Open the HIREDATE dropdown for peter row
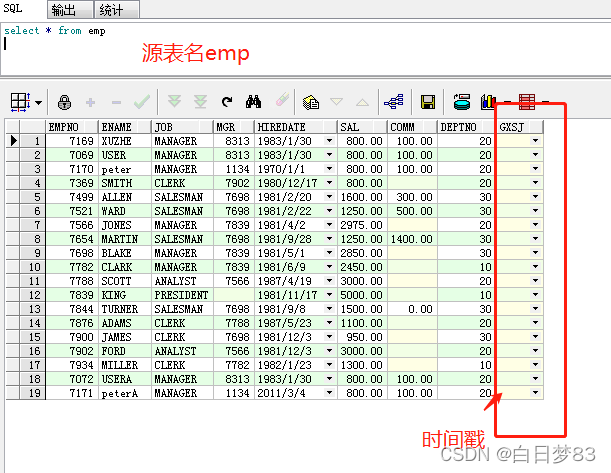The width and height of the screenshot is (611, 473). click(330, 169)
